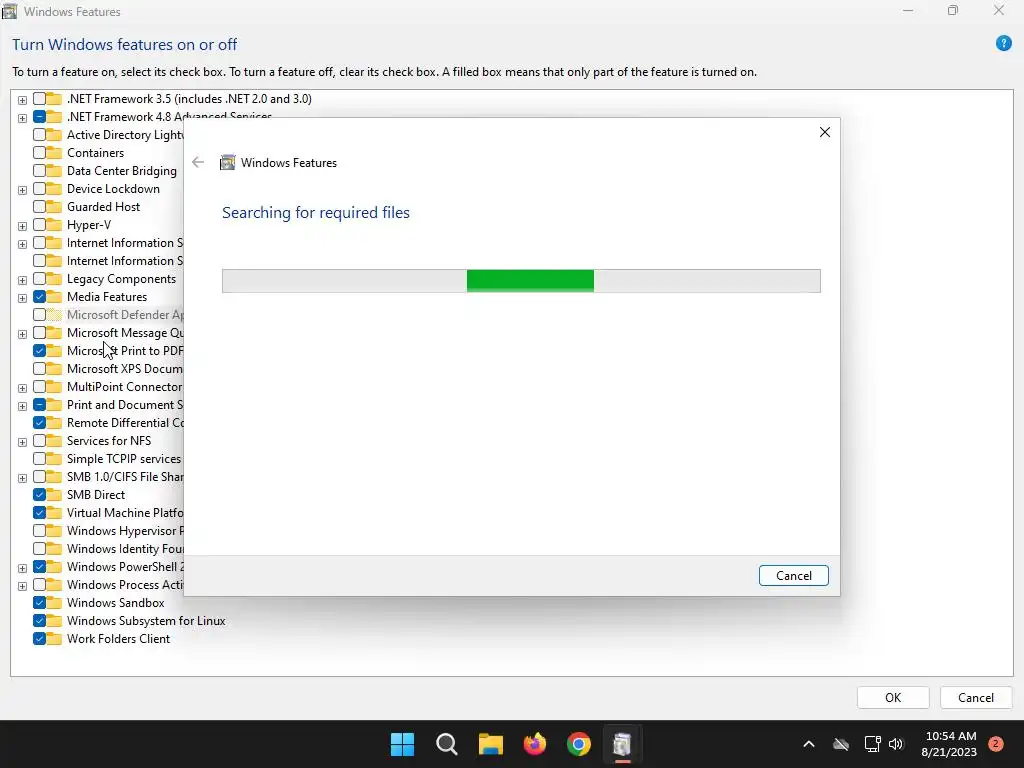Cancel the Searching for required files dialog
Screen dimensions: 1024x768
coord(793,575)
